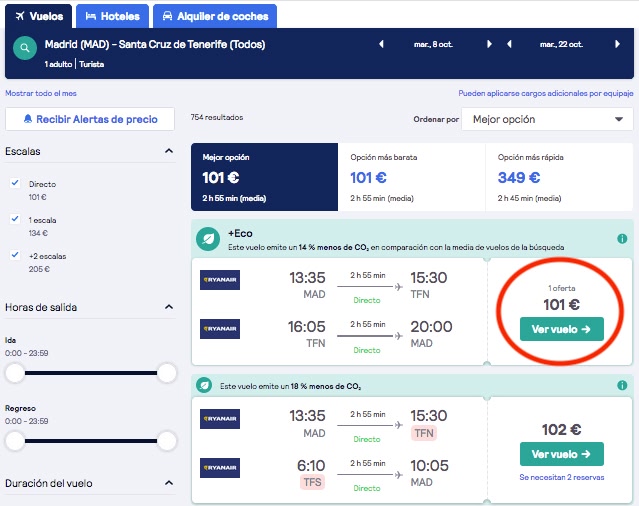
Task: Move return date back one day
Action: point(509,44)
